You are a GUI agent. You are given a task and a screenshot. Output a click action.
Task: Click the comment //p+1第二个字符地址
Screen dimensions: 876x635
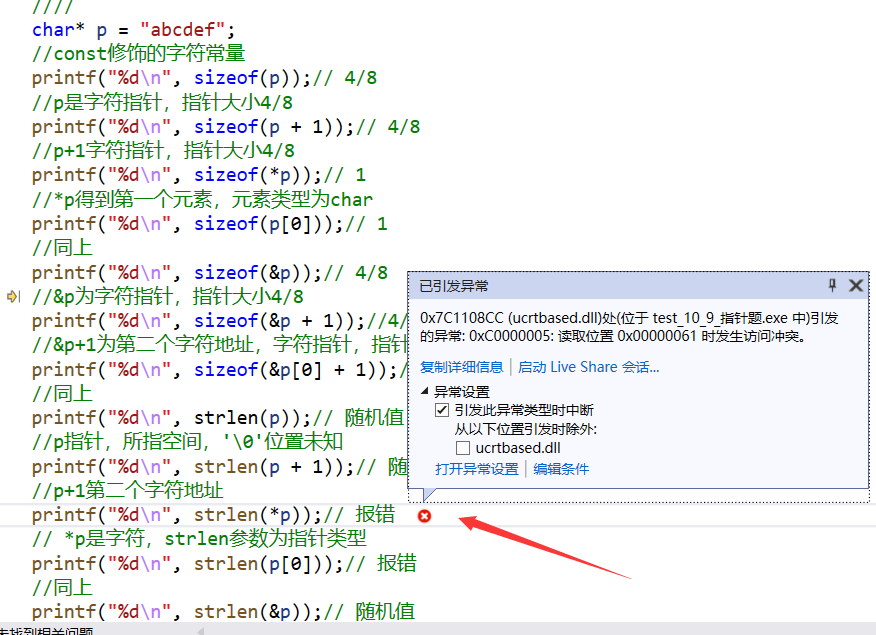tap(127, 490)
